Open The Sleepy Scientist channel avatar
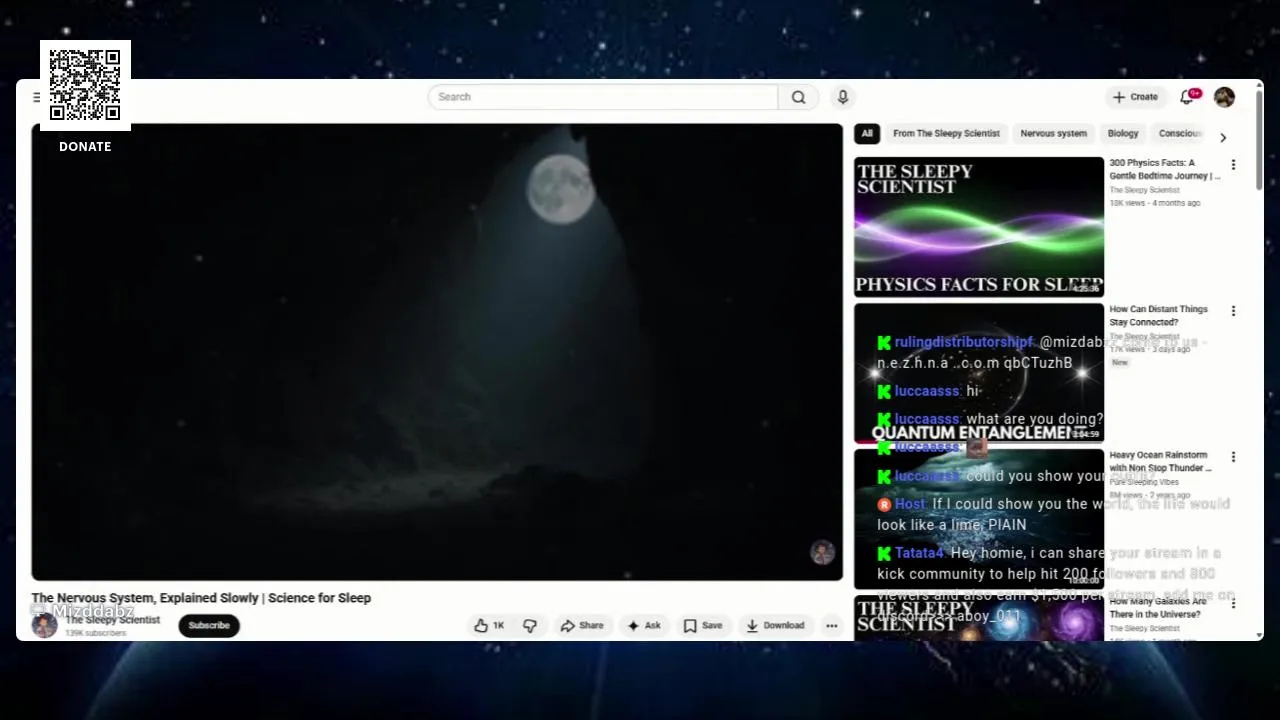This screenshot has width=1280, height=720. 44,626
